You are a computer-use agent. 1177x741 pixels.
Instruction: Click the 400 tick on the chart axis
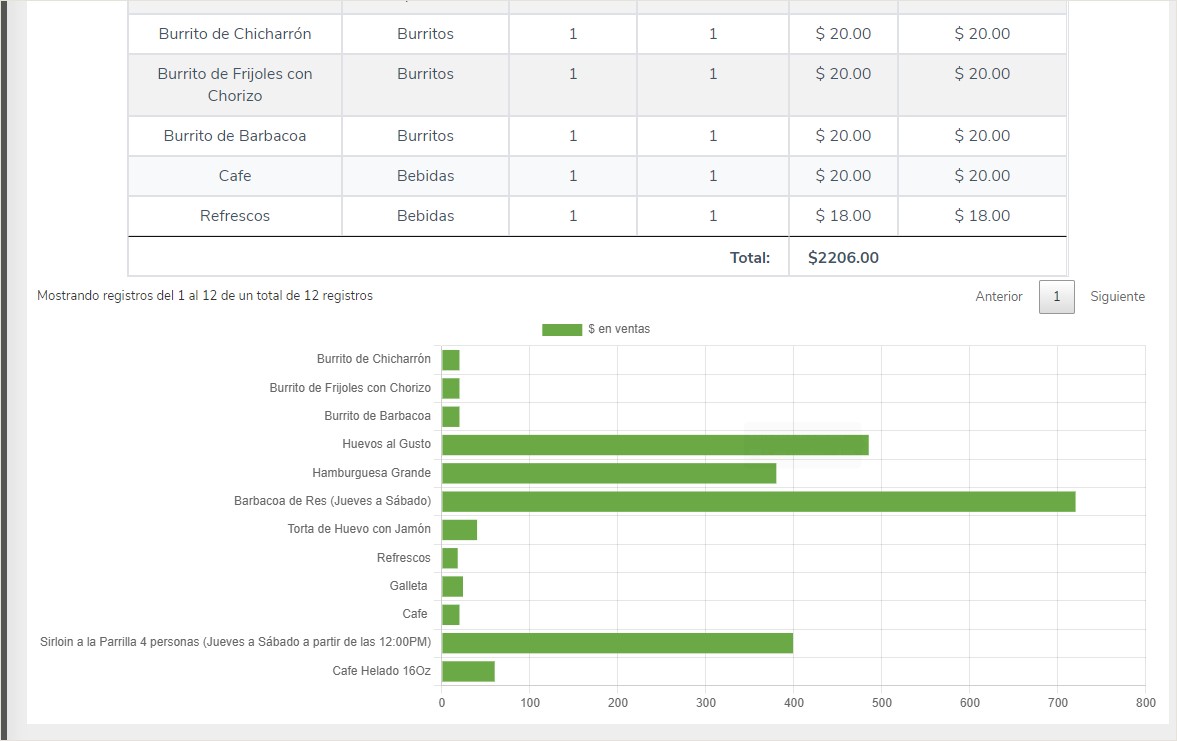(x=793, y=703)
